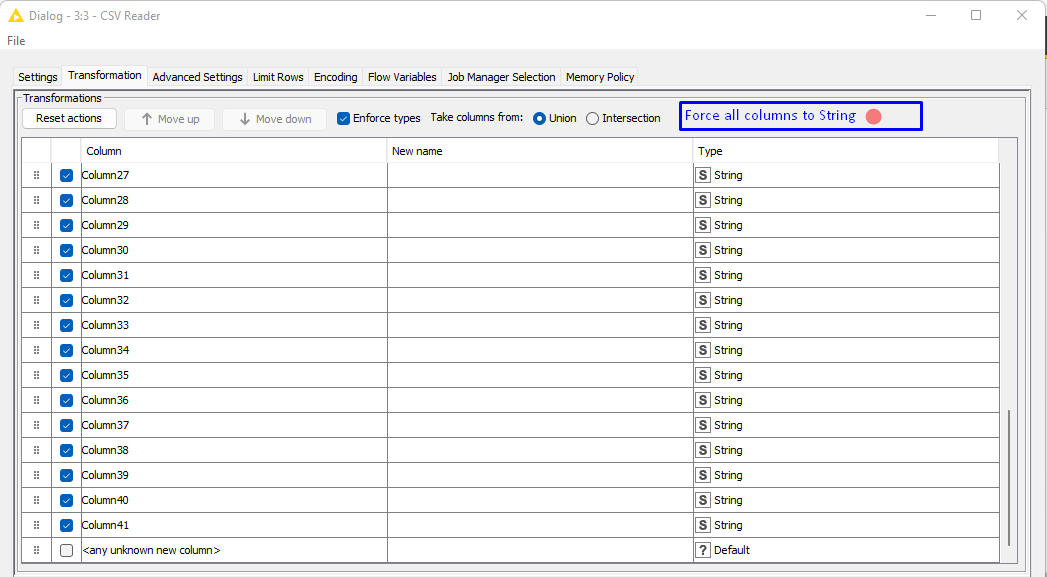The image size is (1047, 577).
Task: Click the String type icon for Column35
Action: click(702, 375)
